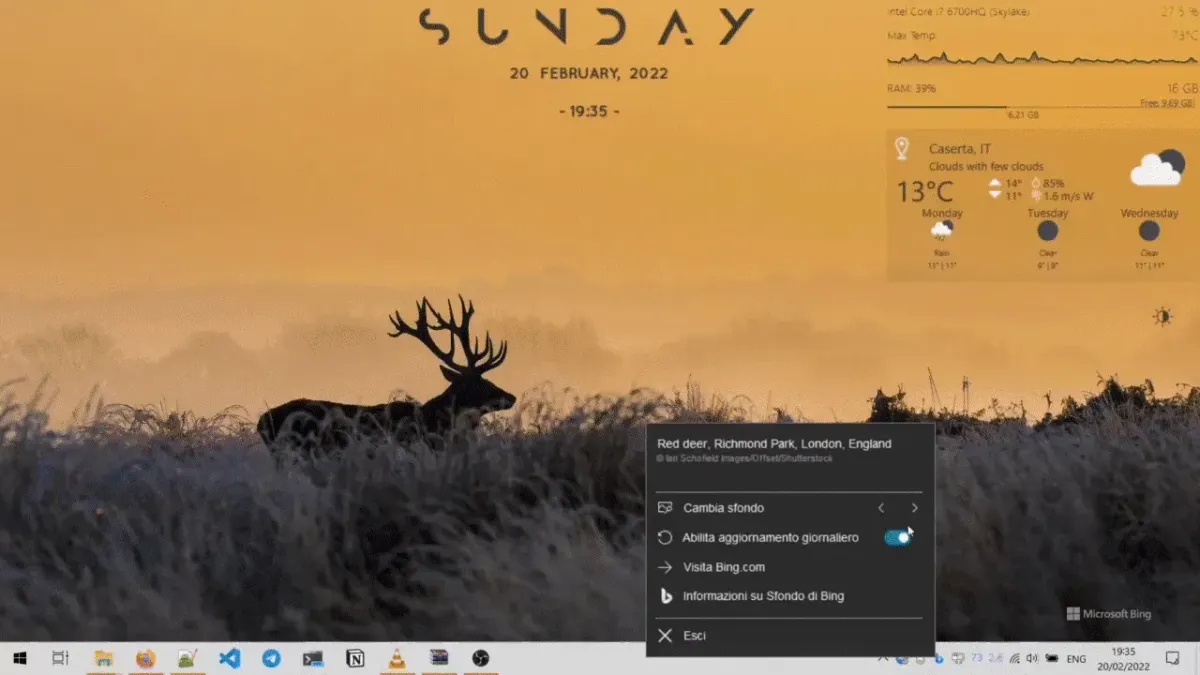Image resolution: width=1200 pixels, height=675 pixels.
Task: Click the ENG language indicator
Action: click(x=1076, y=659)
